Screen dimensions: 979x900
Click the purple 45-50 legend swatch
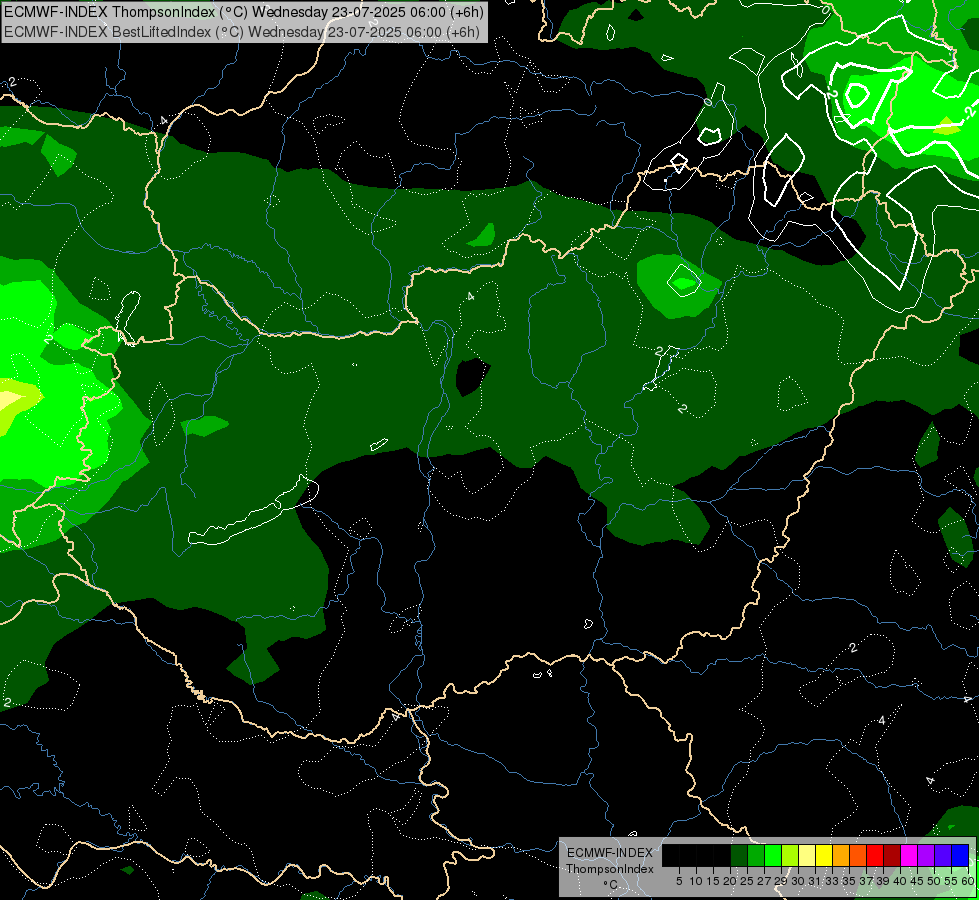coord(926,855)
